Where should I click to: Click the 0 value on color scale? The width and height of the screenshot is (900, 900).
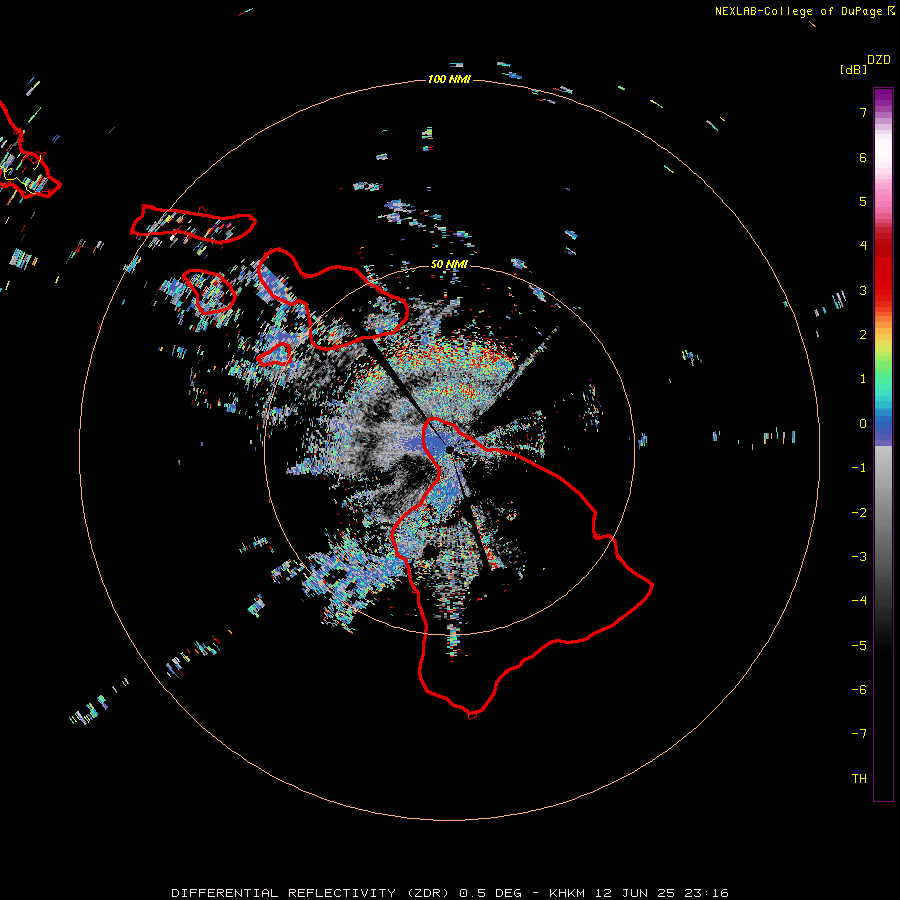(x=863, y=424)
